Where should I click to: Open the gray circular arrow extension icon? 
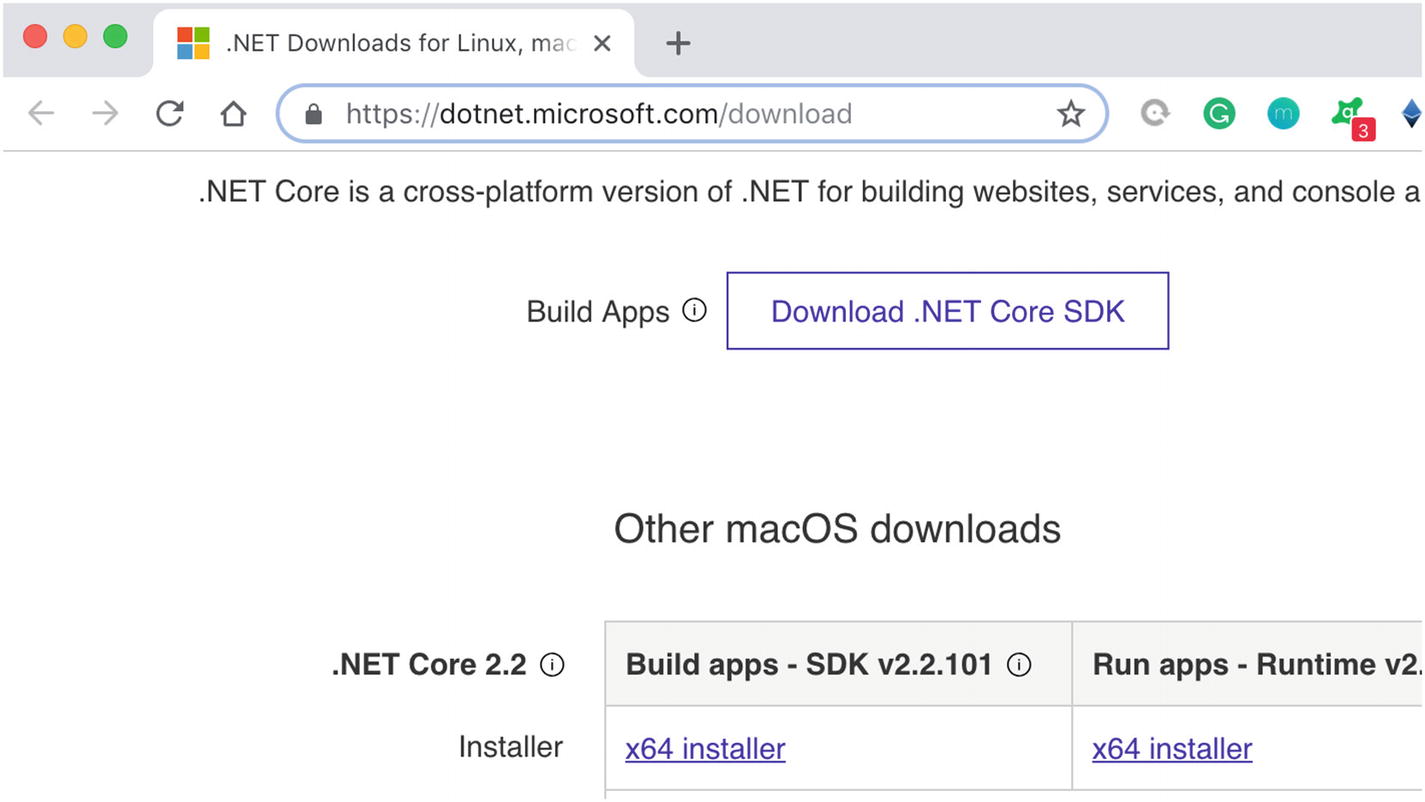coord(1155,114)
